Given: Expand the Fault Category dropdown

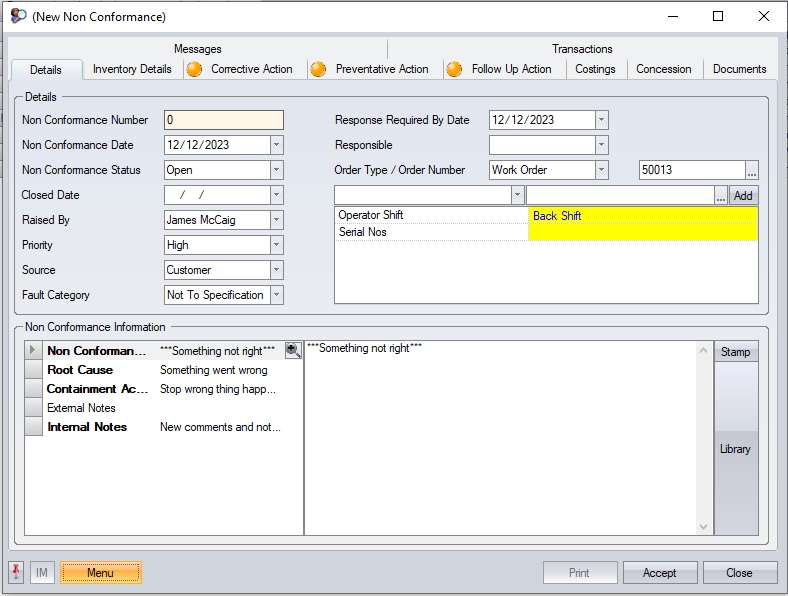Looking at the screenshot, I should [276, 295].
